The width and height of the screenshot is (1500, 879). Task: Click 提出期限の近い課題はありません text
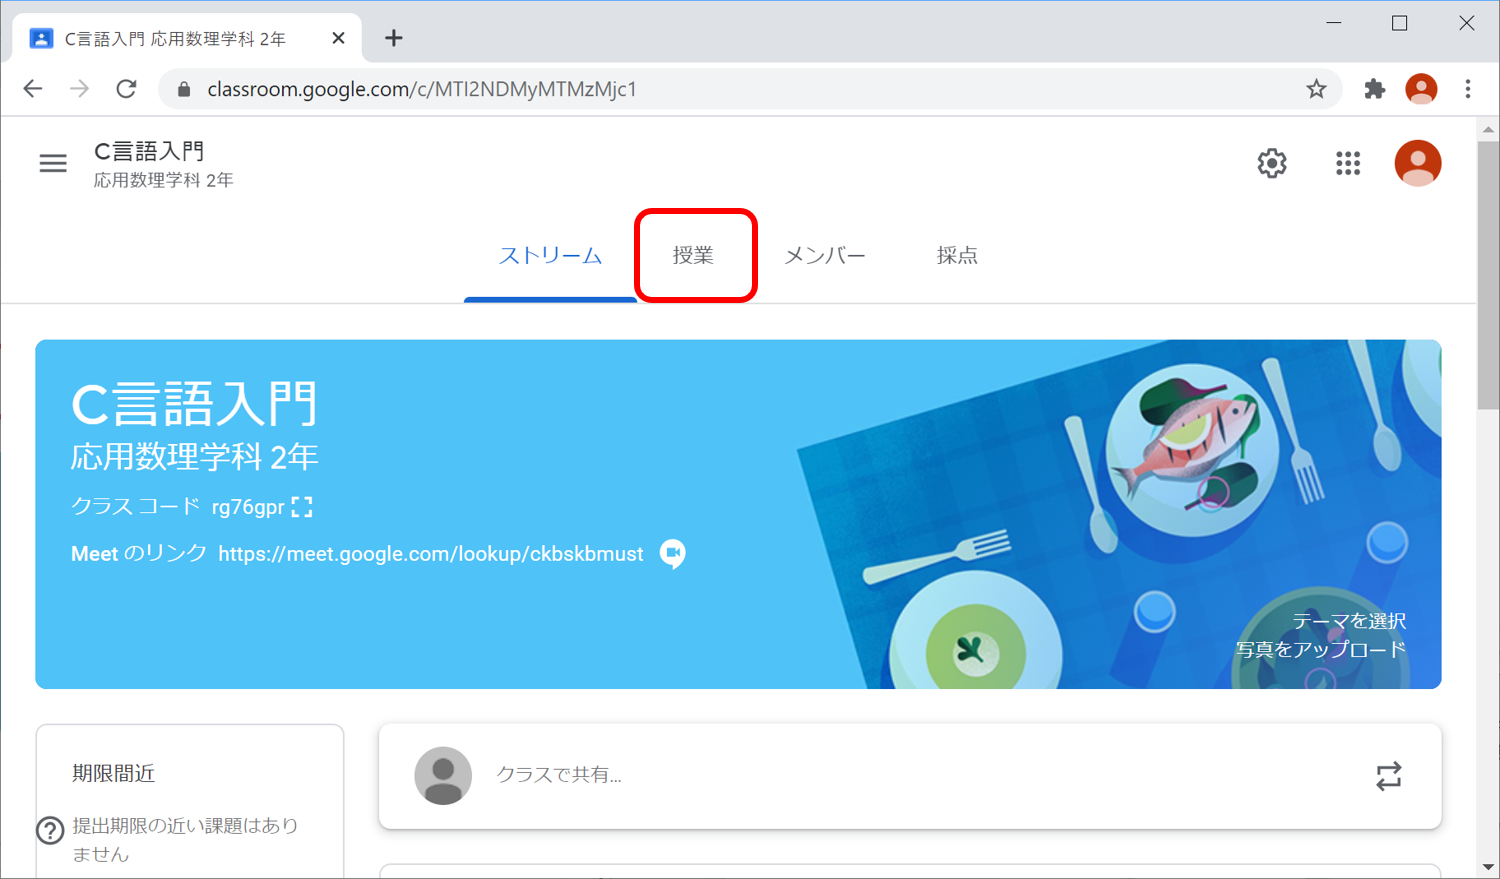click(x=185, y=840)
